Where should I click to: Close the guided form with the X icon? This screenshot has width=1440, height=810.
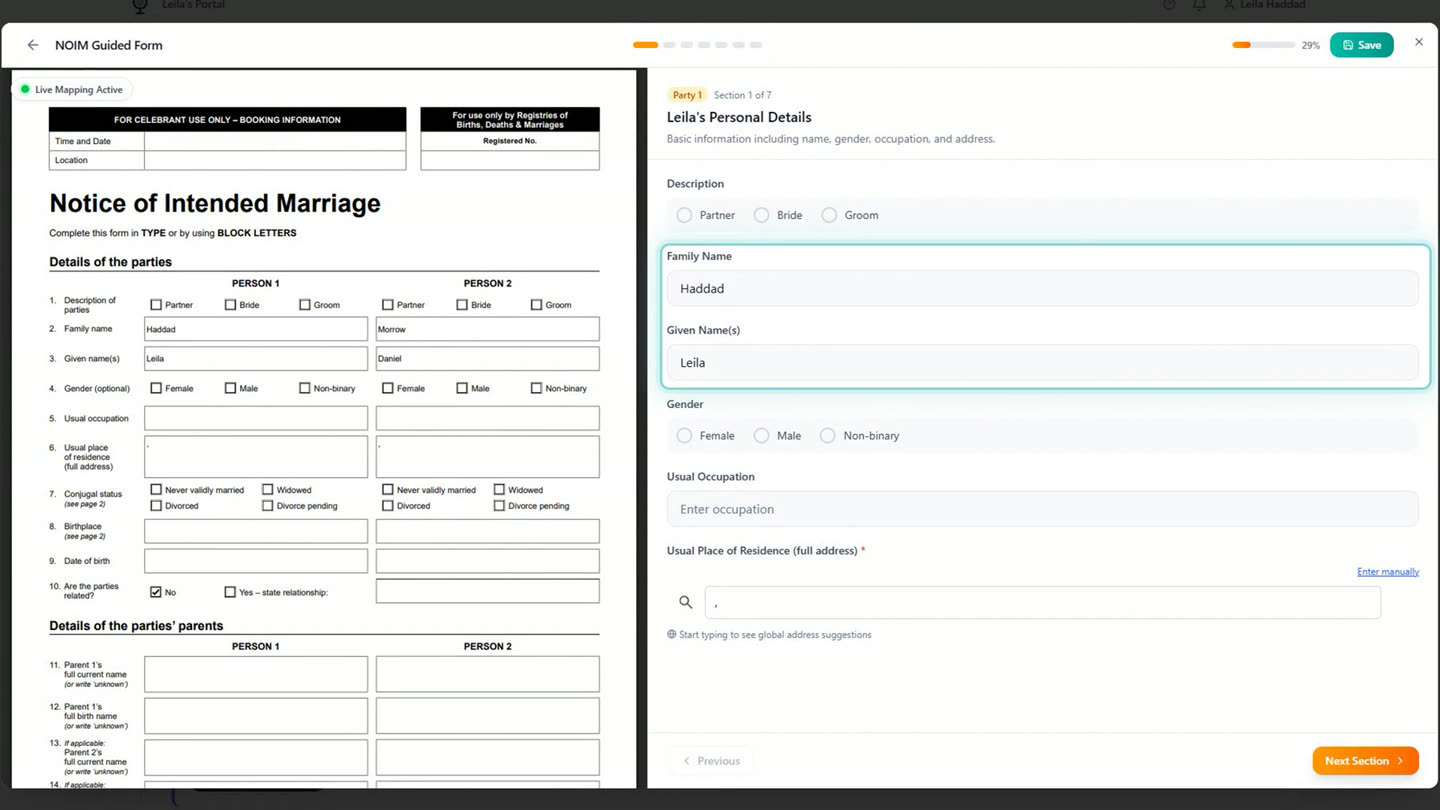click(1418, 42)
